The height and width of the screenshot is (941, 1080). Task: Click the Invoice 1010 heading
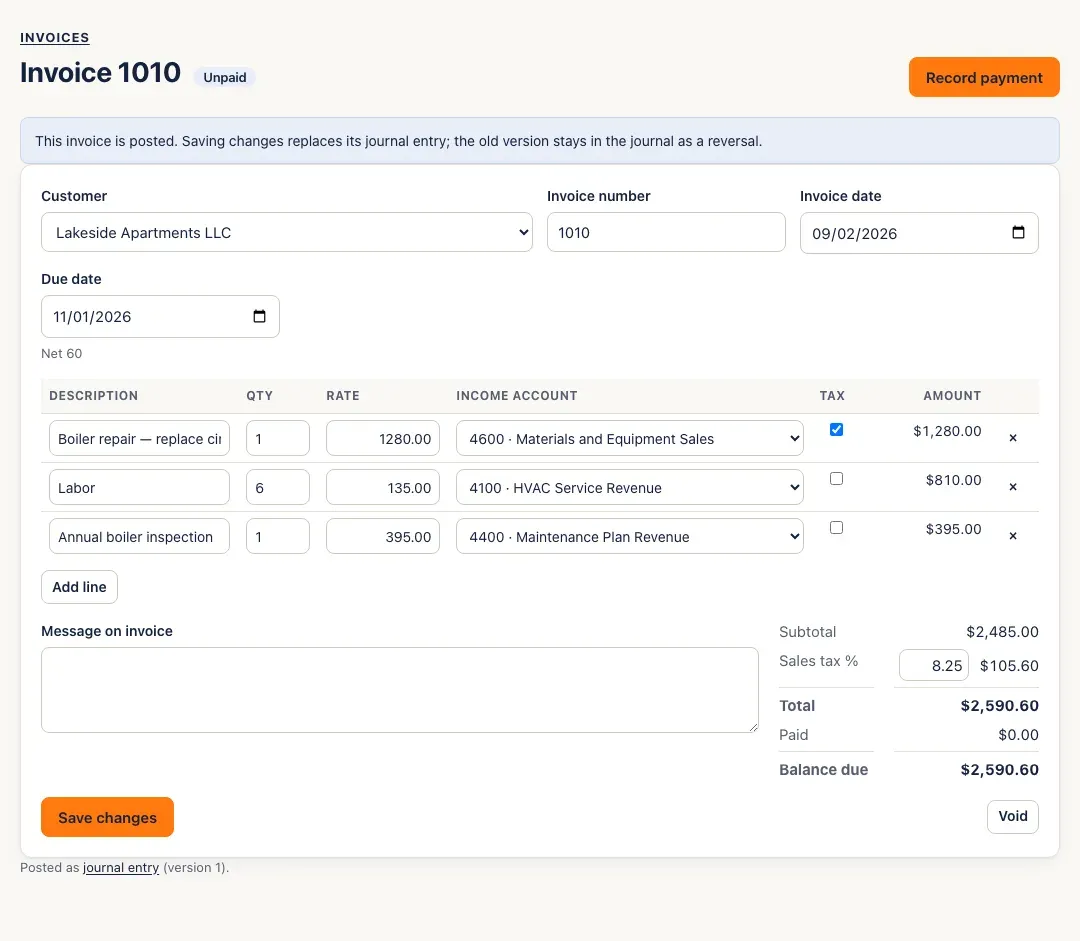coord(101,72)
